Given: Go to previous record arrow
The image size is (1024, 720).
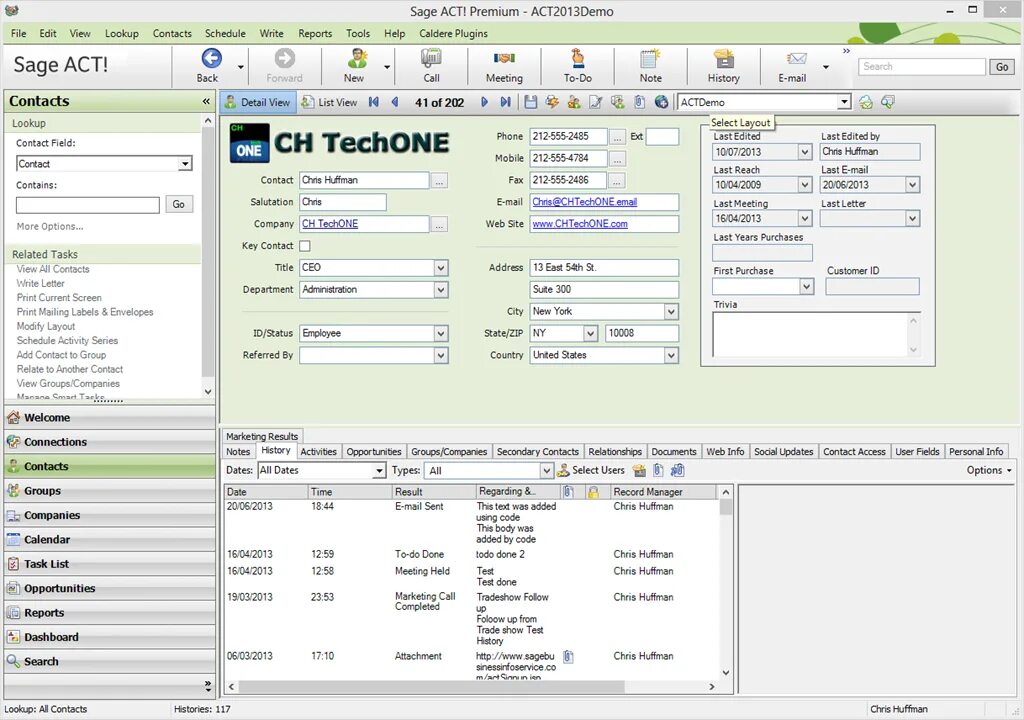Looking at the screenshot, I should point(395,102).
